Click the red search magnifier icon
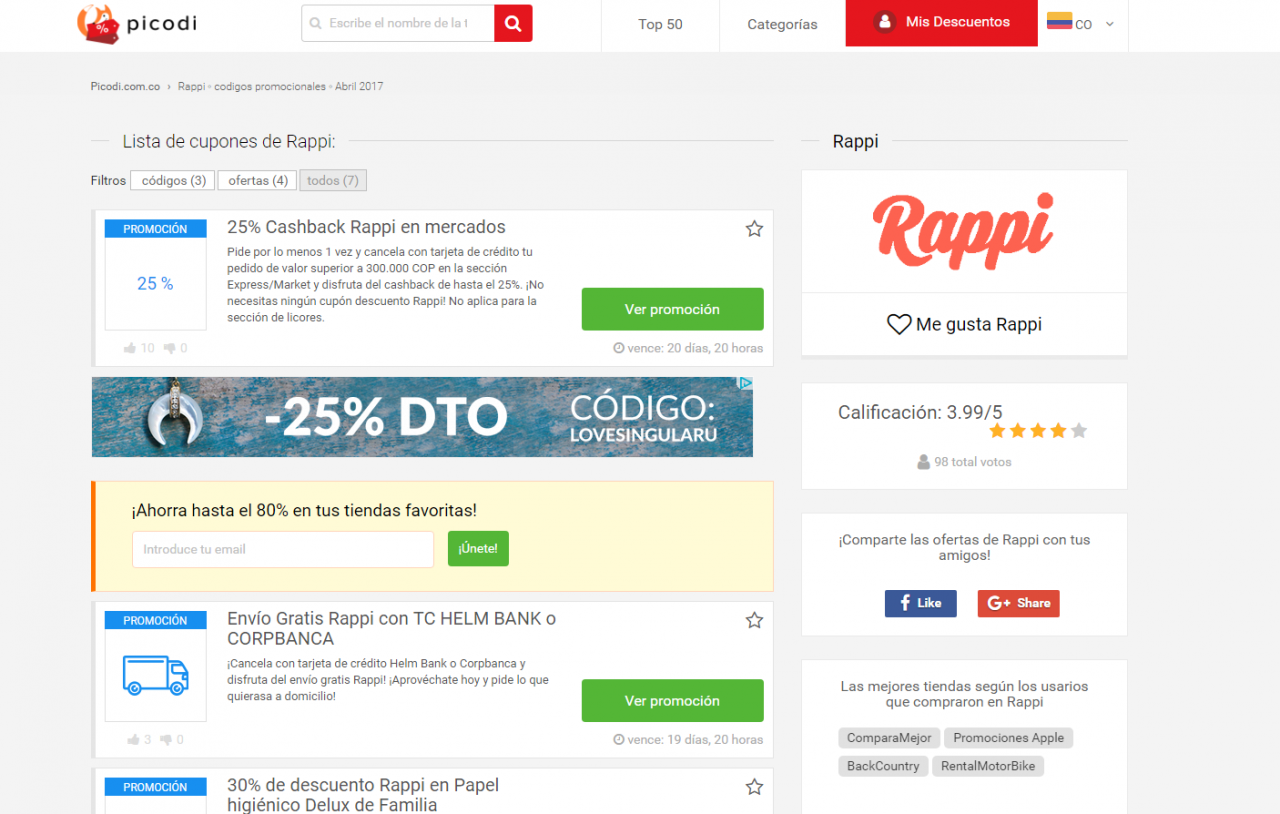This screenshot has height=814, width=1280. coord(513,22)
